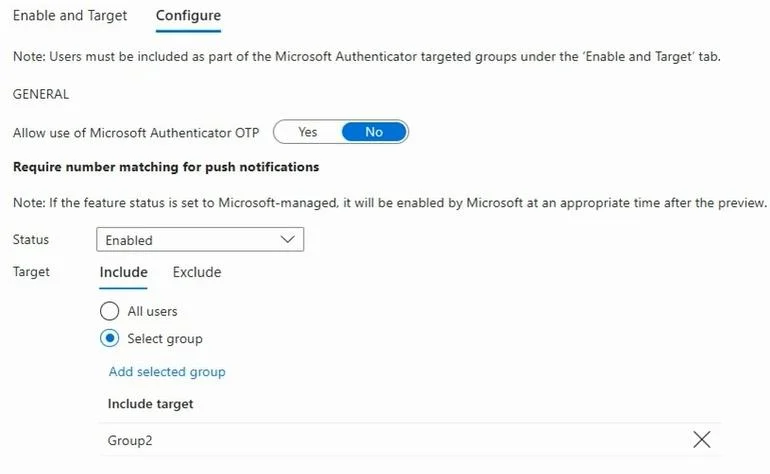Select the Configure tab
This screenshot has width=770, height=474.
188,16
